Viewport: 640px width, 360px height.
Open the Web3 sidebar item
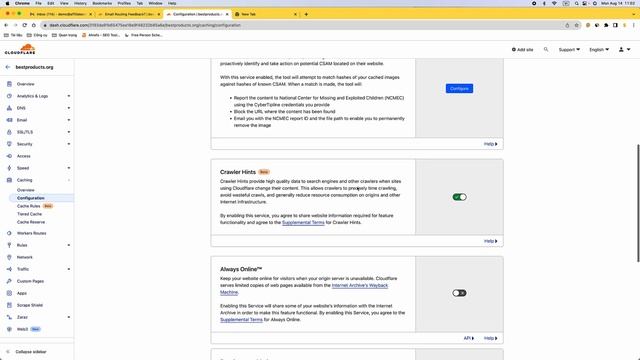coord(22,329)
